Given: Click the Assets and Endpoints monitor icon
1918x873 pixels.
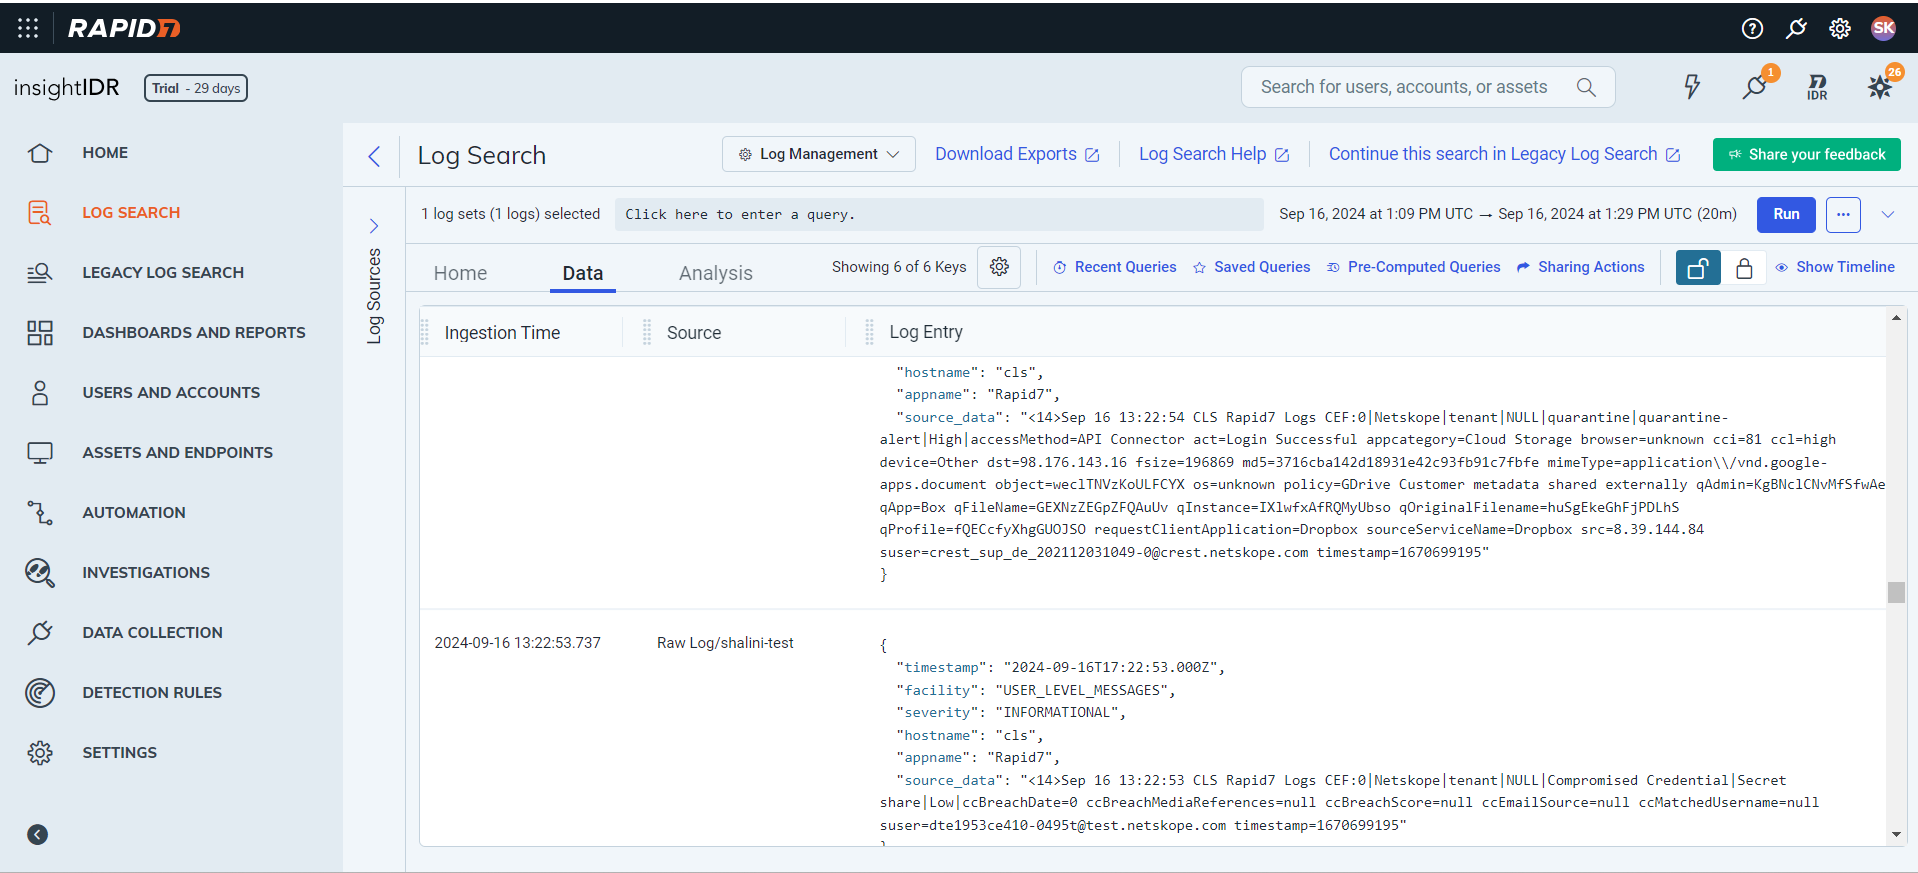Looking at the screenshot, I should [40, 453].
